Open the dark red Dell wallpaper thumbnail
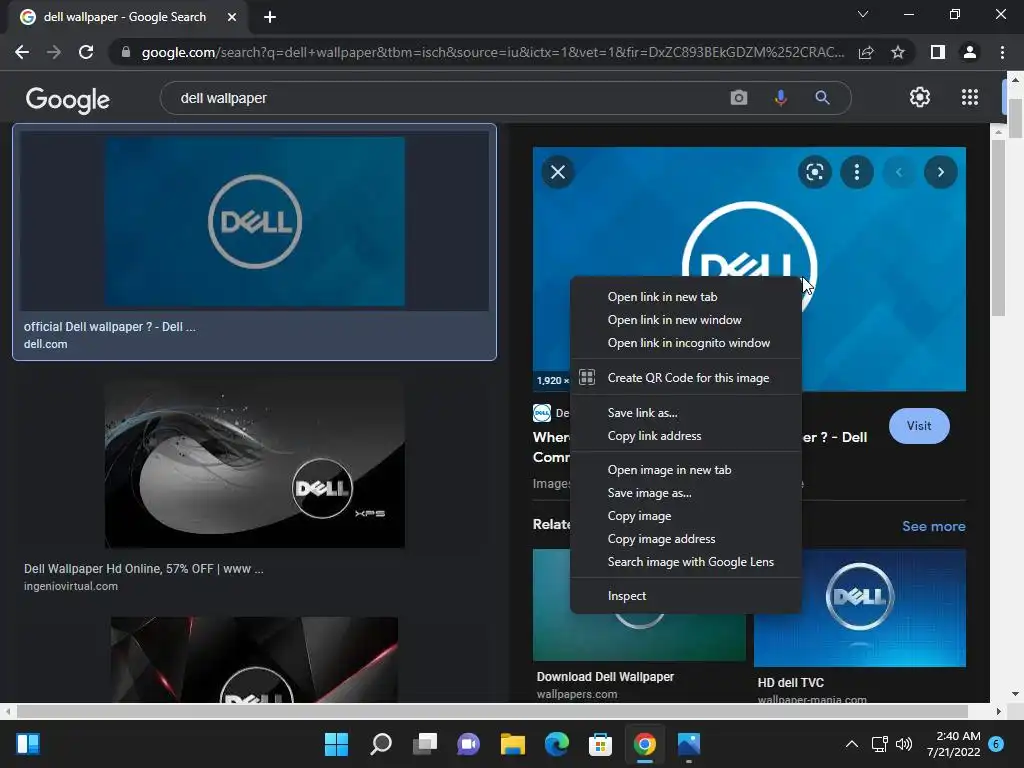The height and width of the screenshot is (768, 1024). (255, 660)
